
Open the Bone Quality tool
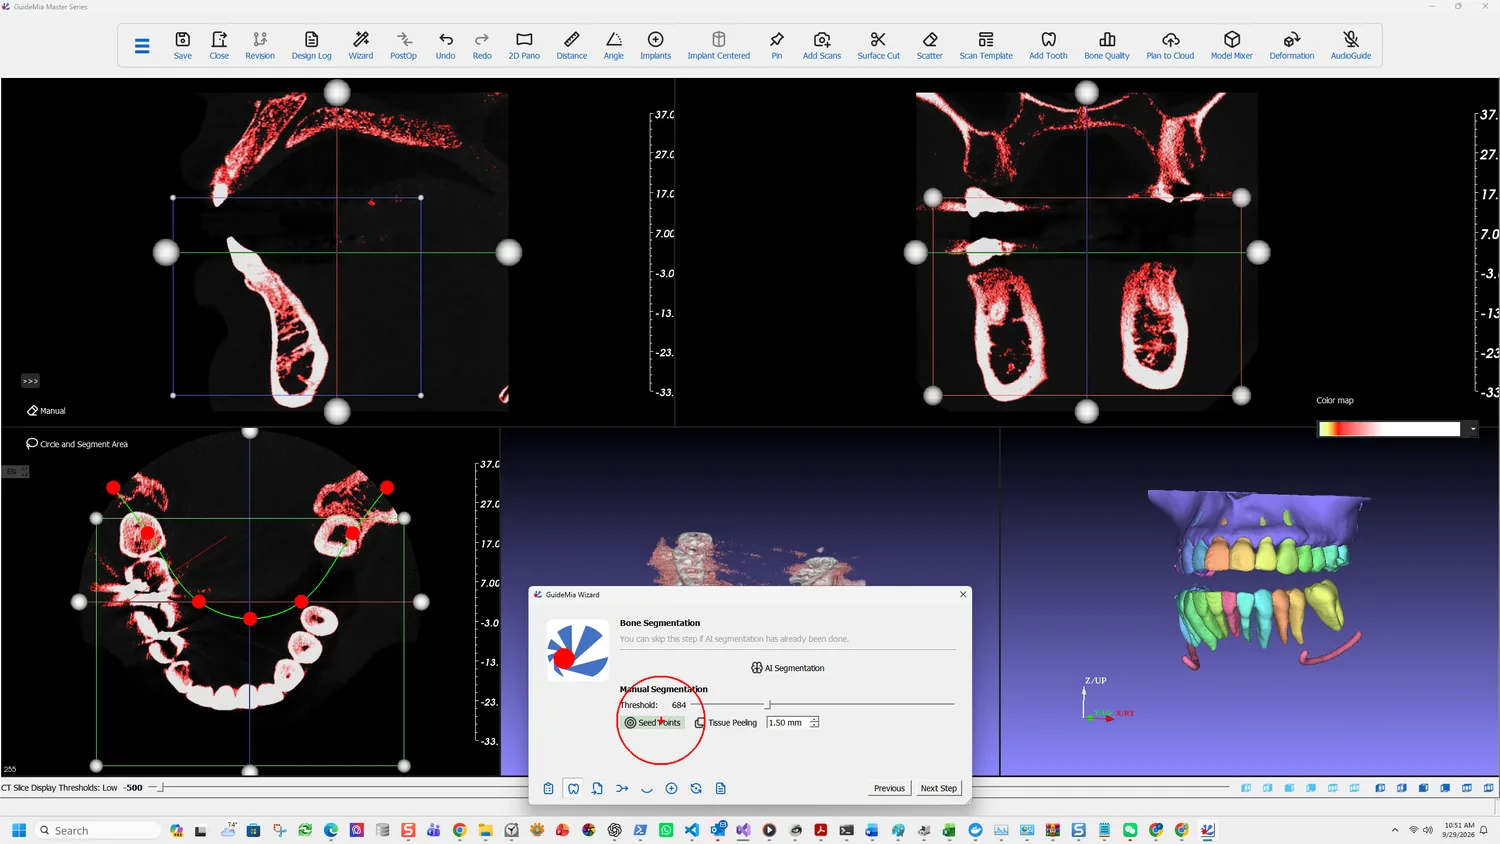(x=1107, y=45)
